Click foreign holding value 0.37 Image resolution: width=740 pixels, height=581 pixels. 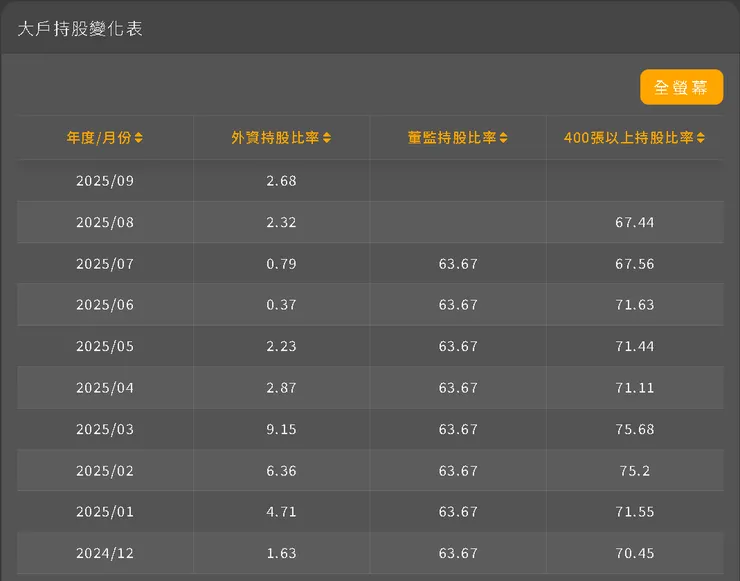(x=281, y=305)
